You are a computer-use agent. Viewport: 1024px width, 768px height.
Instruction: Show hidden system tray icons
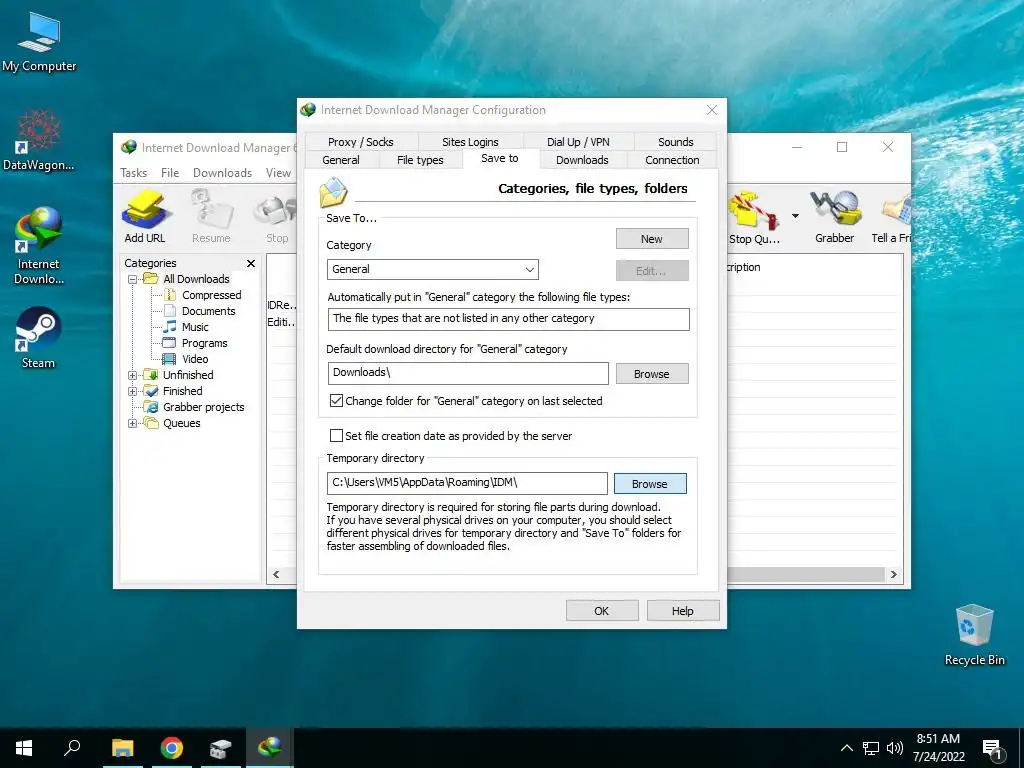846,748
